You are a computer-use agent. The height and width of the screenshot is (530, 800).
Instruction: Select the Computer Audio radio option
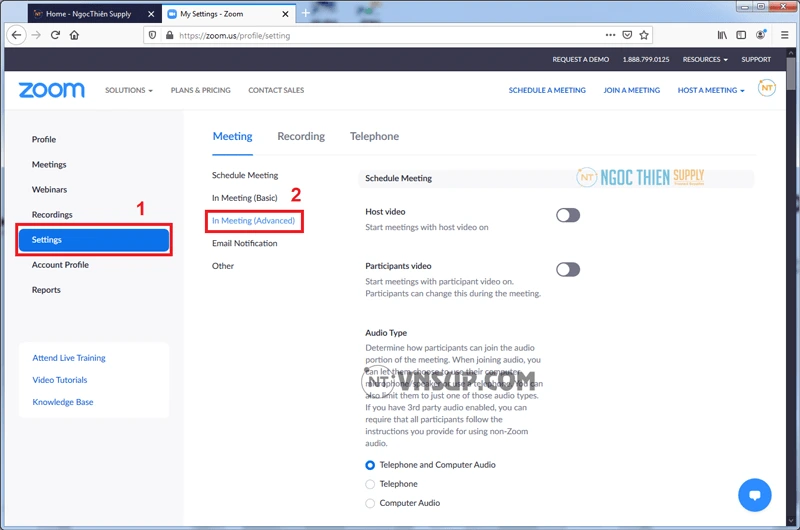[x=370, y=503]
